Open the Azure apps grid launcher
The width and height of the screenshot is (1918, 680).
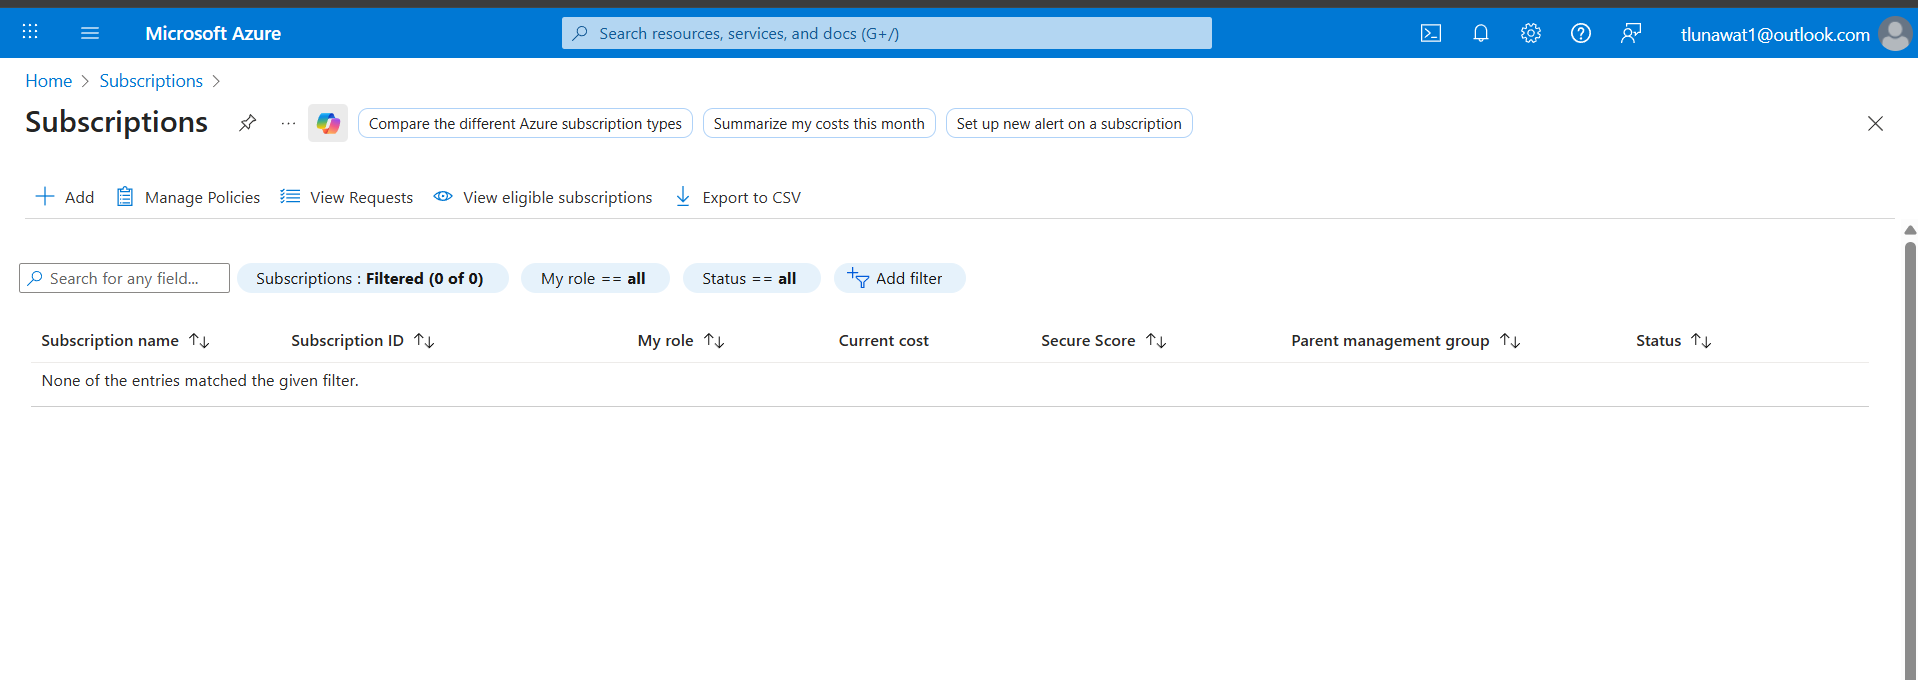30,32
